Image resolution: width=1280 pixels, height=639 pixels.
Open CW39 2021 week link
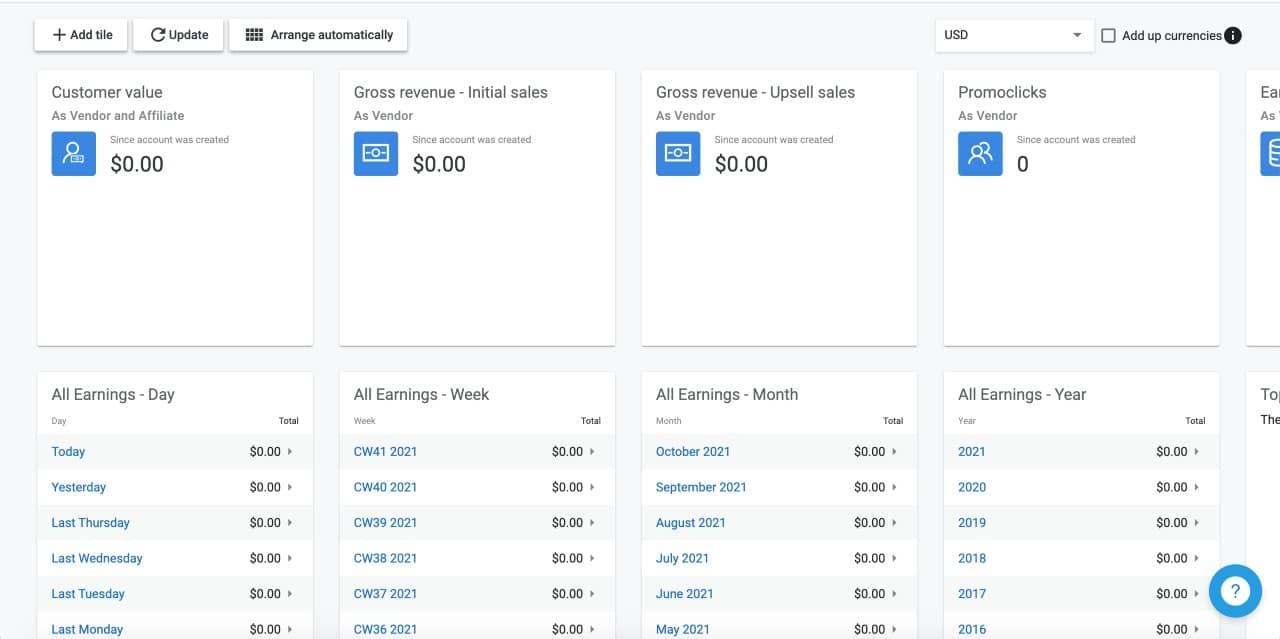click(385, 523)
